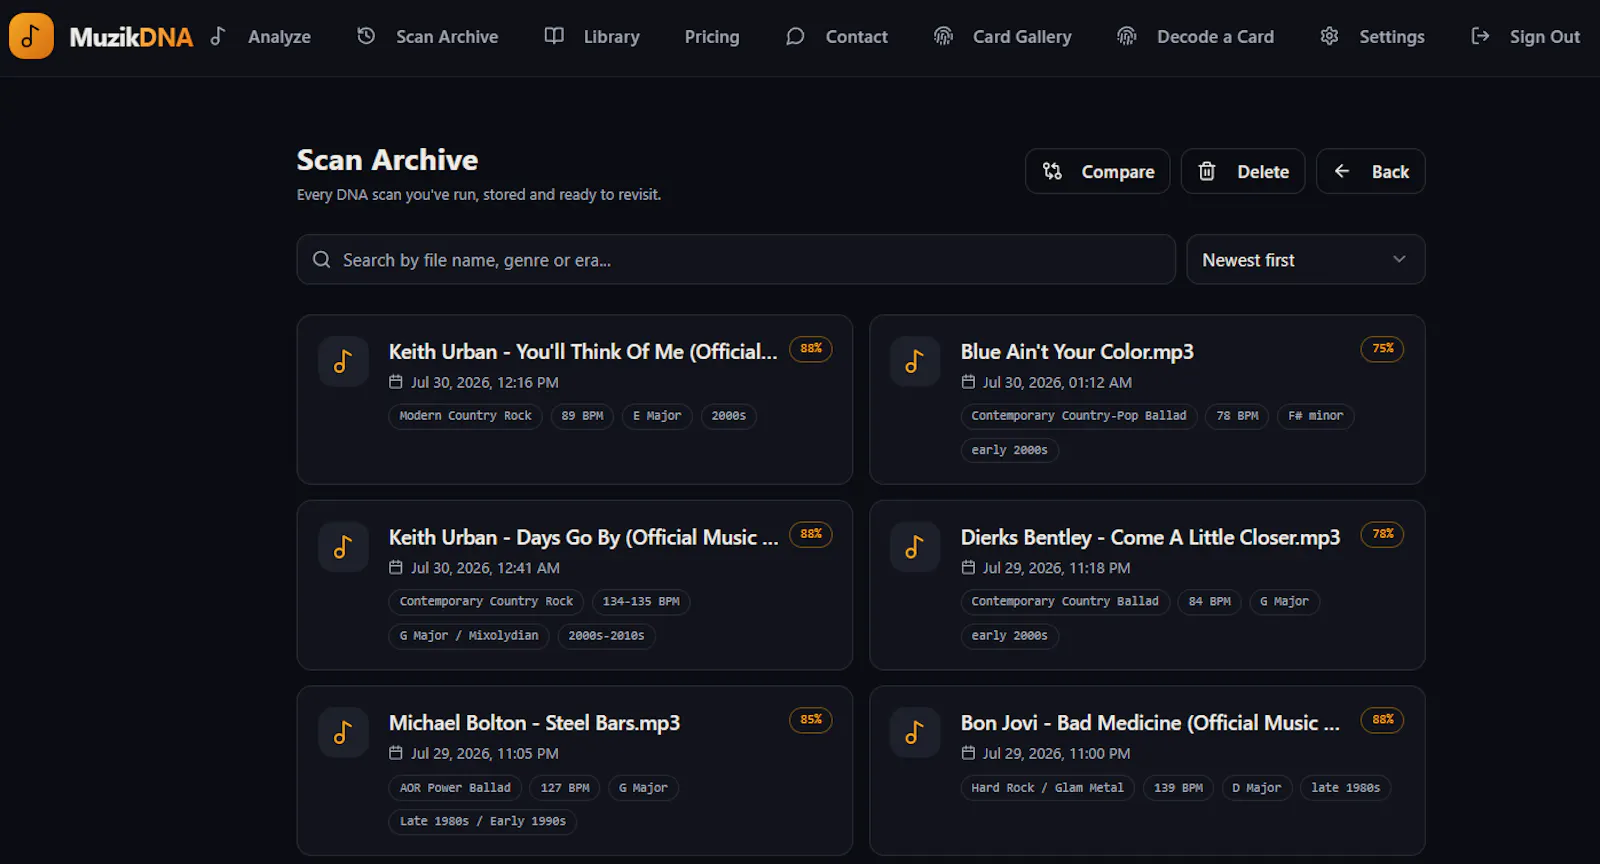Click the G Major / Mixolydian tag

click(x=469, y=636)
